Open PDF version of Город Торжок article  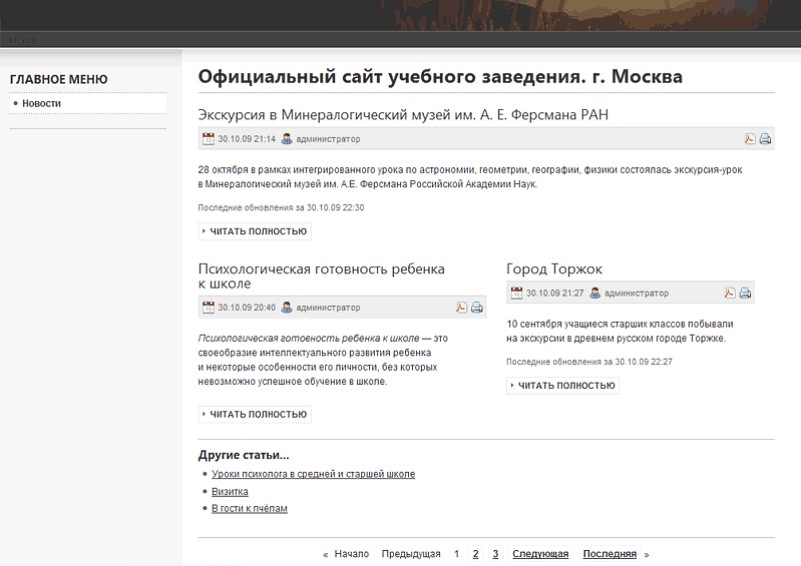coord(730,293)
